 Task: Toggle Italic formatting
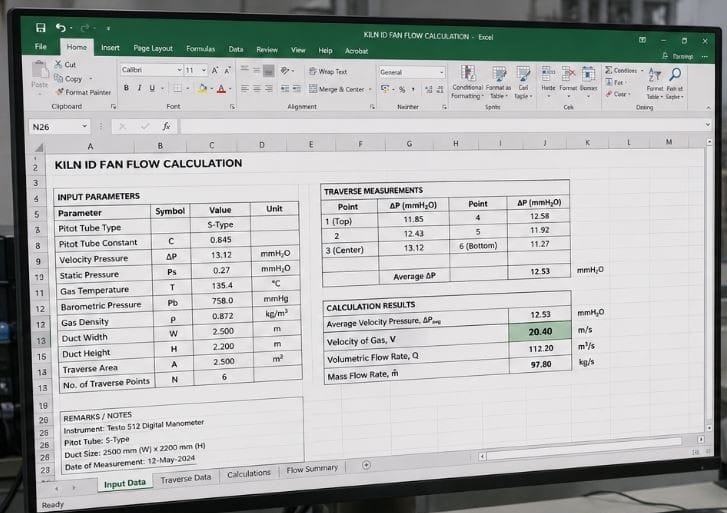(139, 87)
